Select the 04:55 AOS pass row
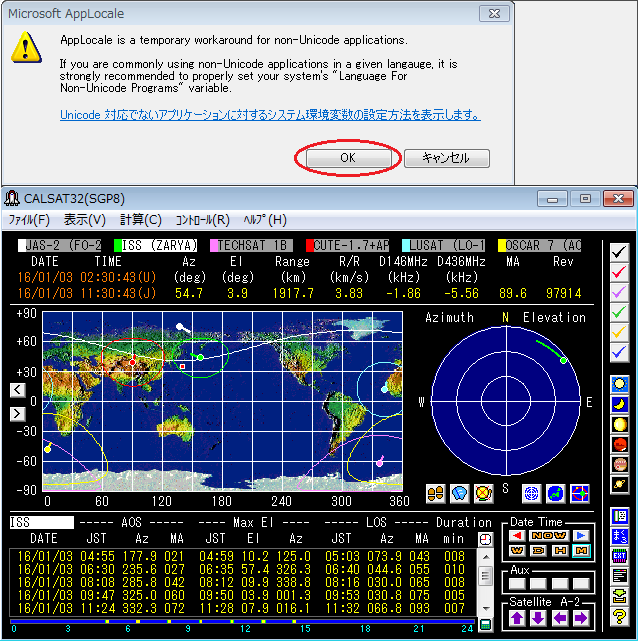Screen dimensions: 638x641 click(x=242, y=556)
